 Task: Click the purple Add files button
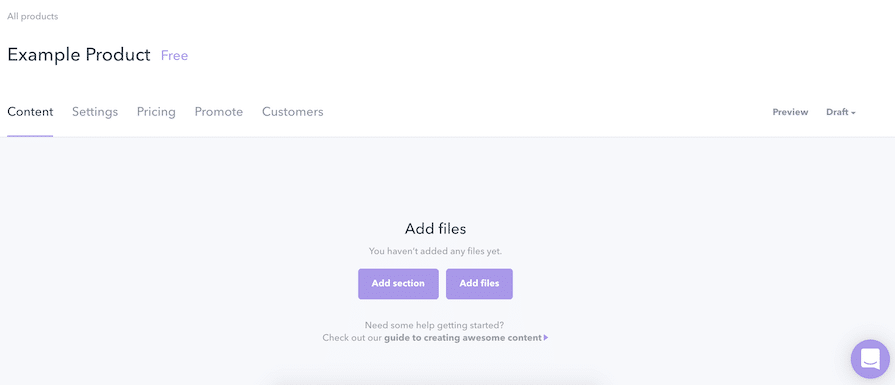(479, 283)
